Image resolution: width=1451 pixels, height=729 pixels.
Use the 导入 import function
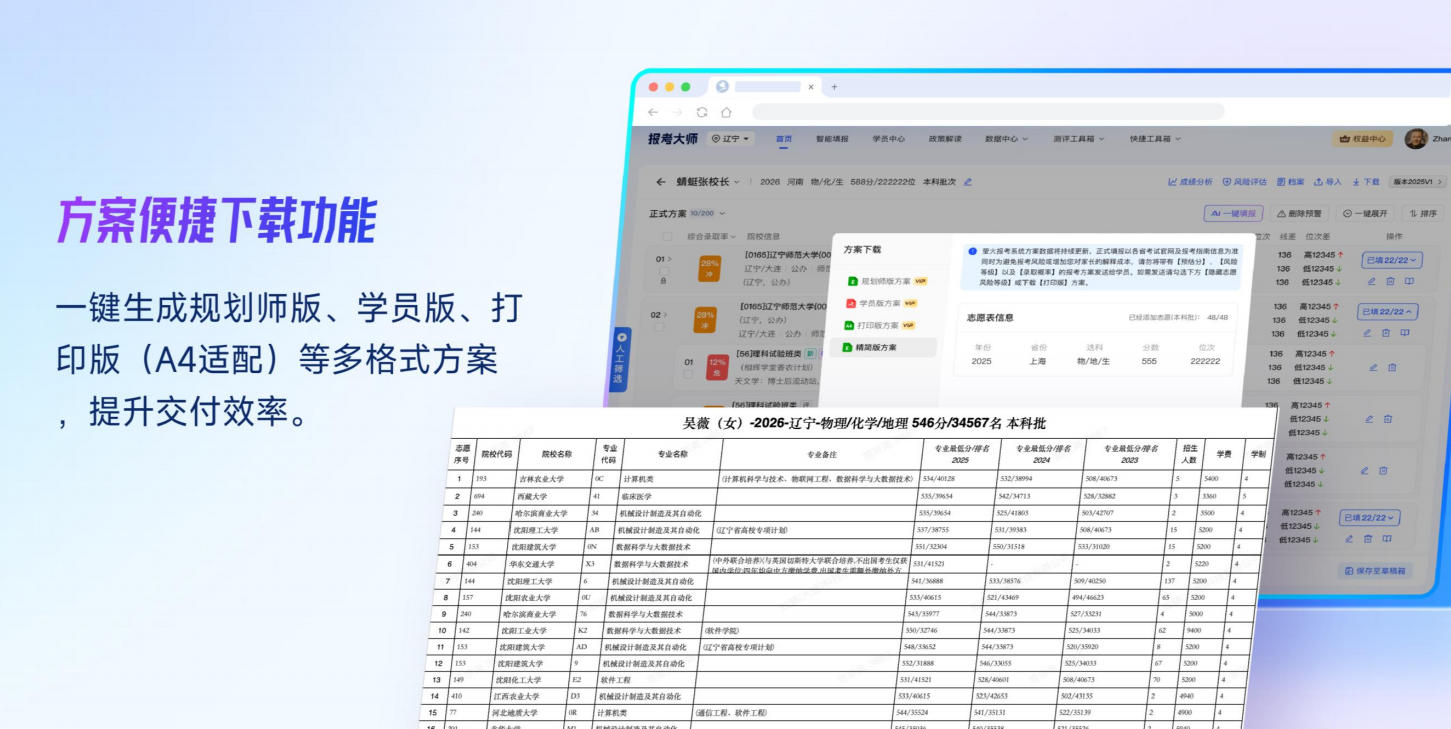pyautogui.click(x=1330, y=181)
